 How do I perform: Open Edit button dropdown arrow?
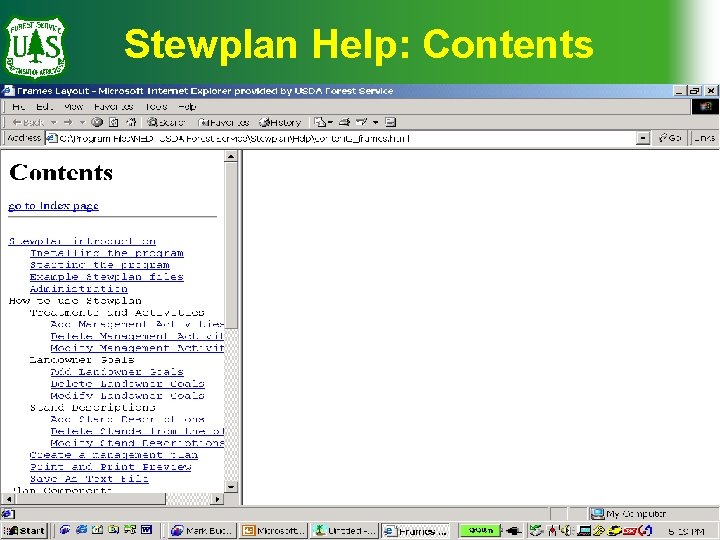375,122
